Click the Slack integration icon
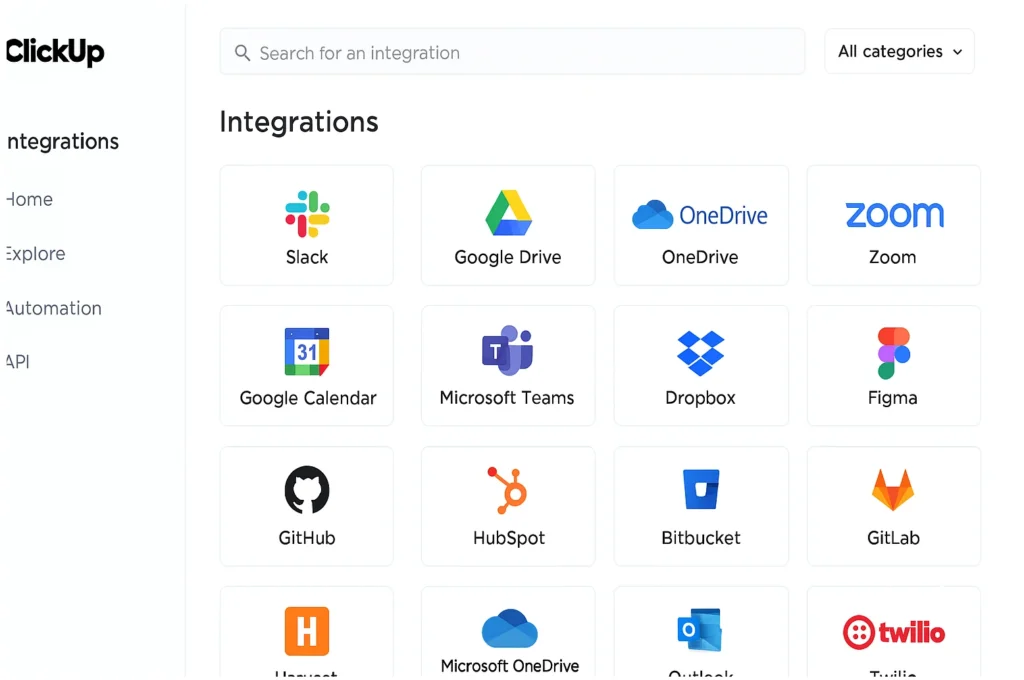Screen dimensions: 1024x680 (307, 213)
